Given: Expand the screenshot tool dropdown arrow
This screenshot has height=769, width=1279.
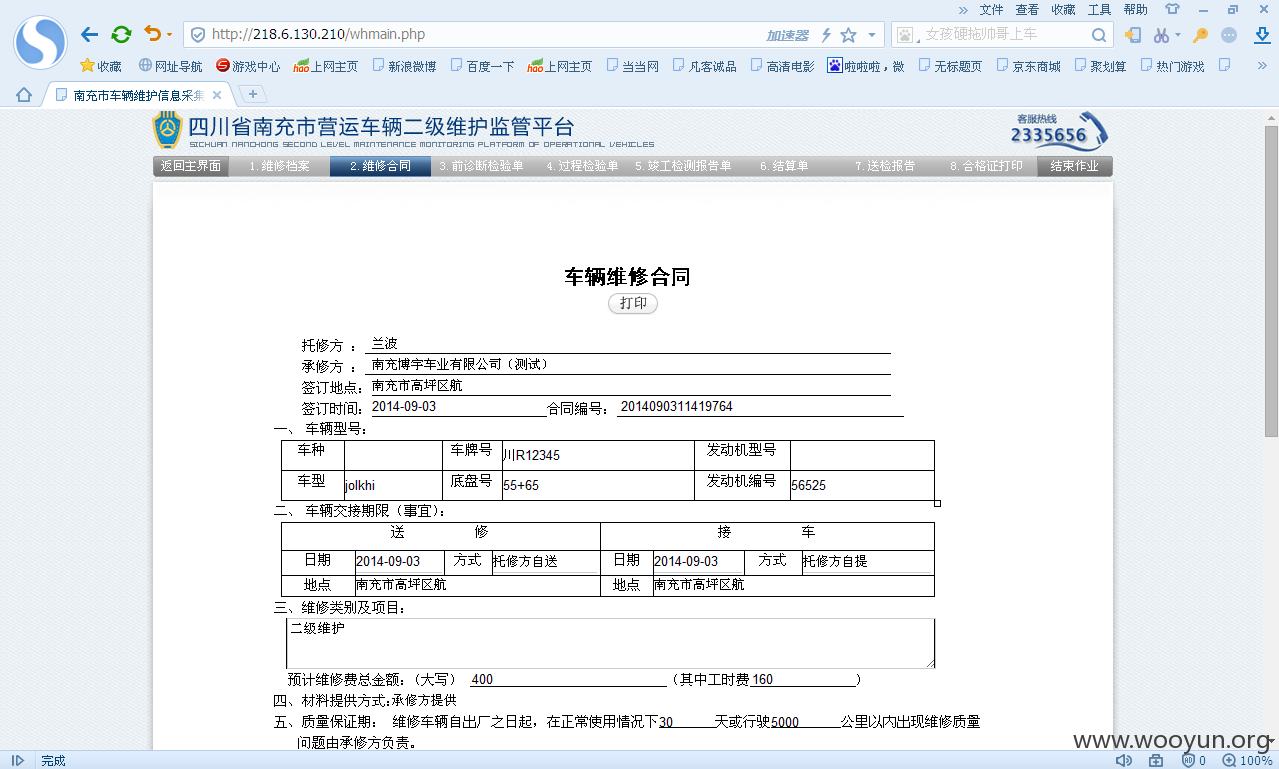Looking at the screenshot, I should [x=1177, y=35].
